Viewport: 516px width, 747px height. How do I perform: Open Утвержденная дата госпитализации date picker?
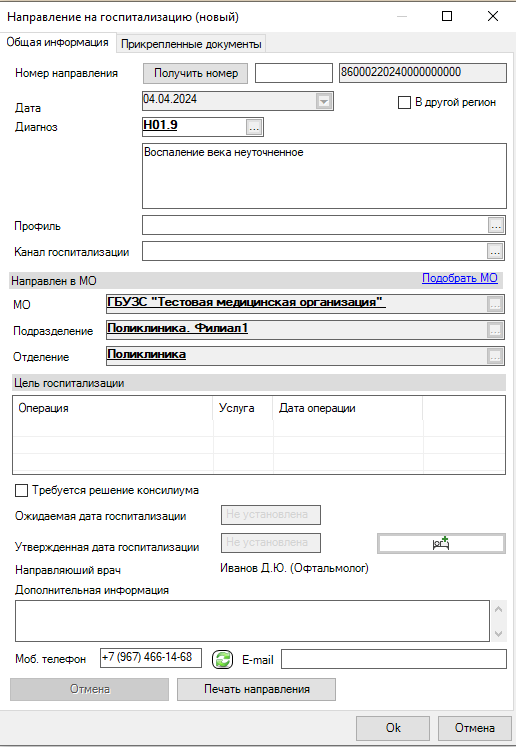[x=271, y=543]
